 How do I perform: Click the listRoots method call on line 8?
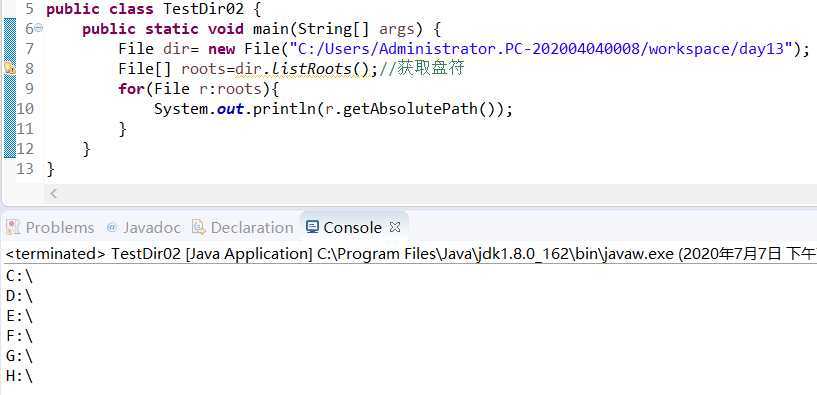tap(312, 69)
